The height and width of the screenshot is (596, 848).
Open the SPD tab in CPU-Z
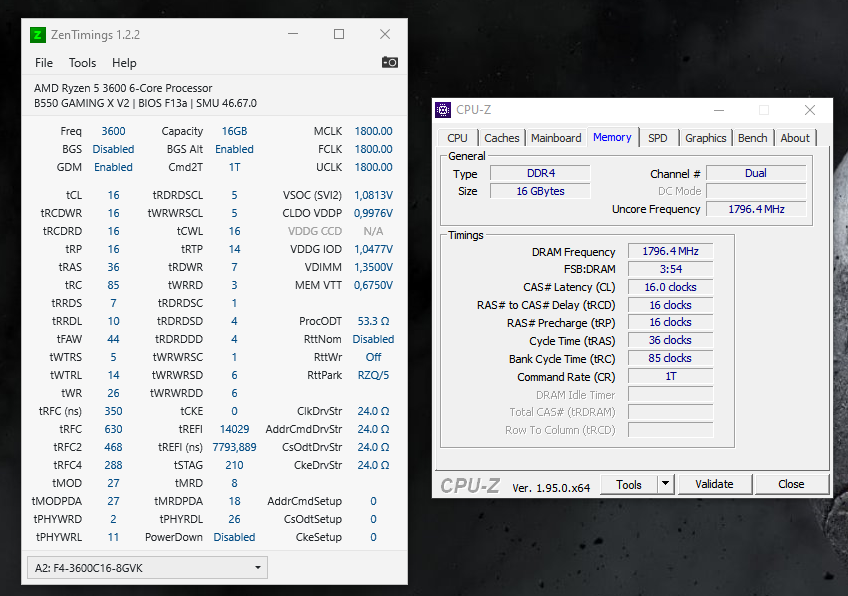658,138
